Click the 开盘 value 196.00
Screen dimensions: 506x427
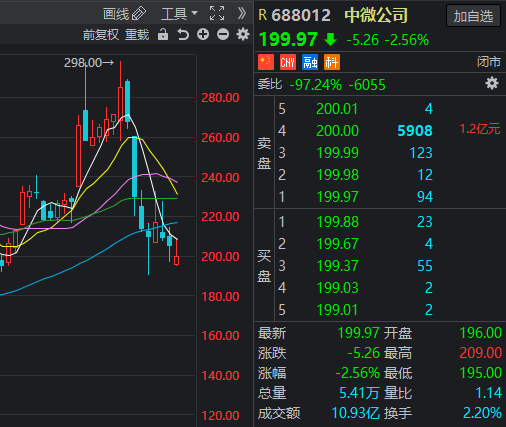[x=480, y=333]
